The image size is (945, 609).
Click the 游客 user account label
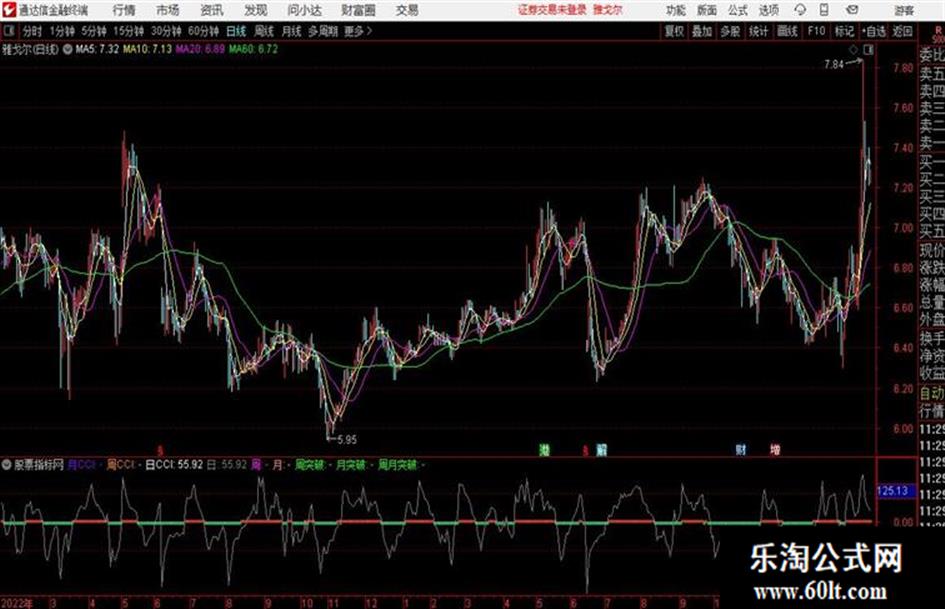pyautogui.click(x=903, y=10)
